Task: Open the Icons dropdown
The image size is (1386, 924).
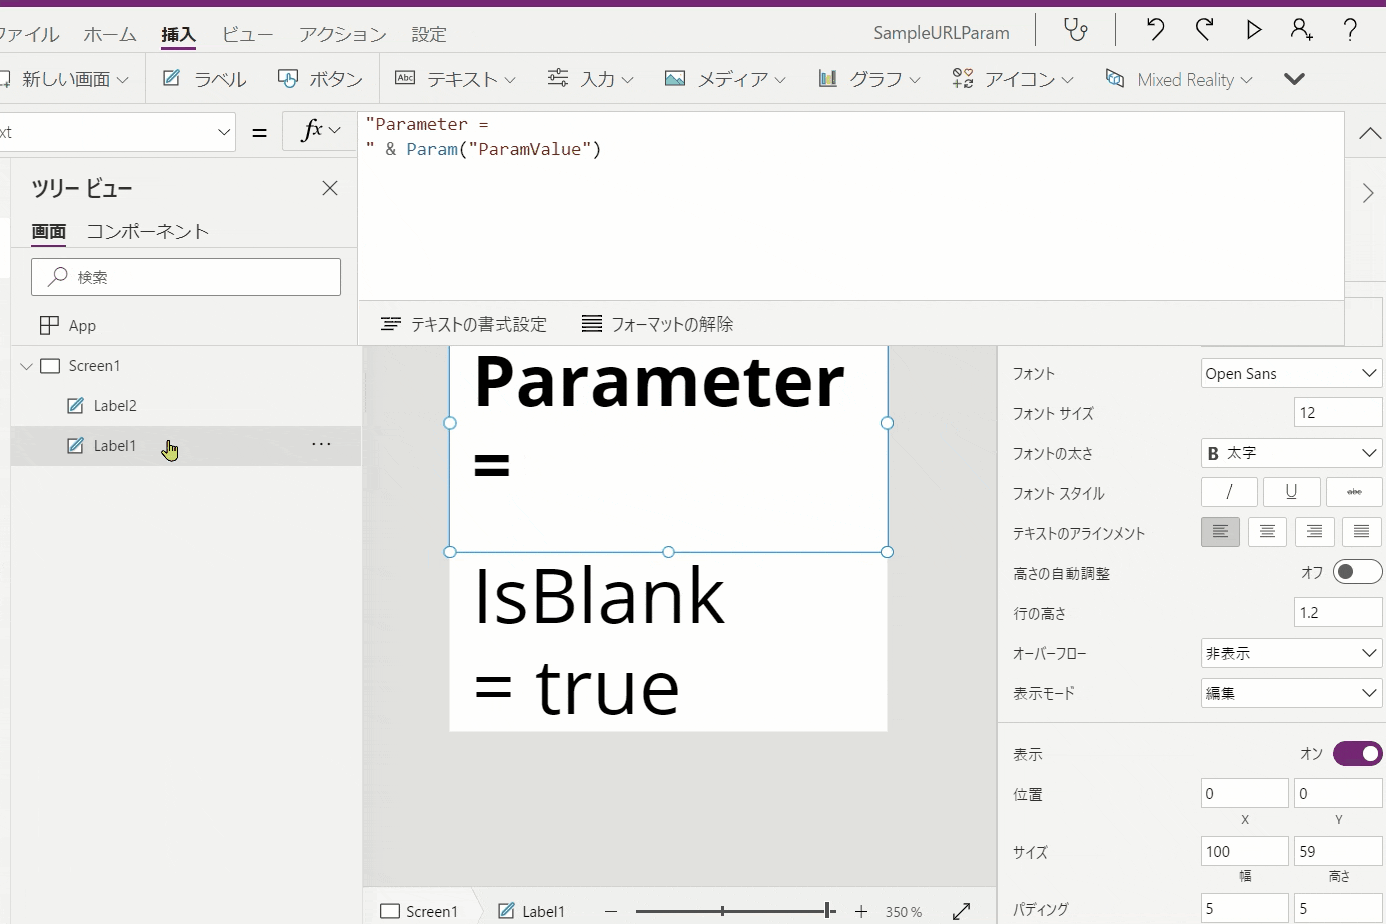Action: (1013, 79)
